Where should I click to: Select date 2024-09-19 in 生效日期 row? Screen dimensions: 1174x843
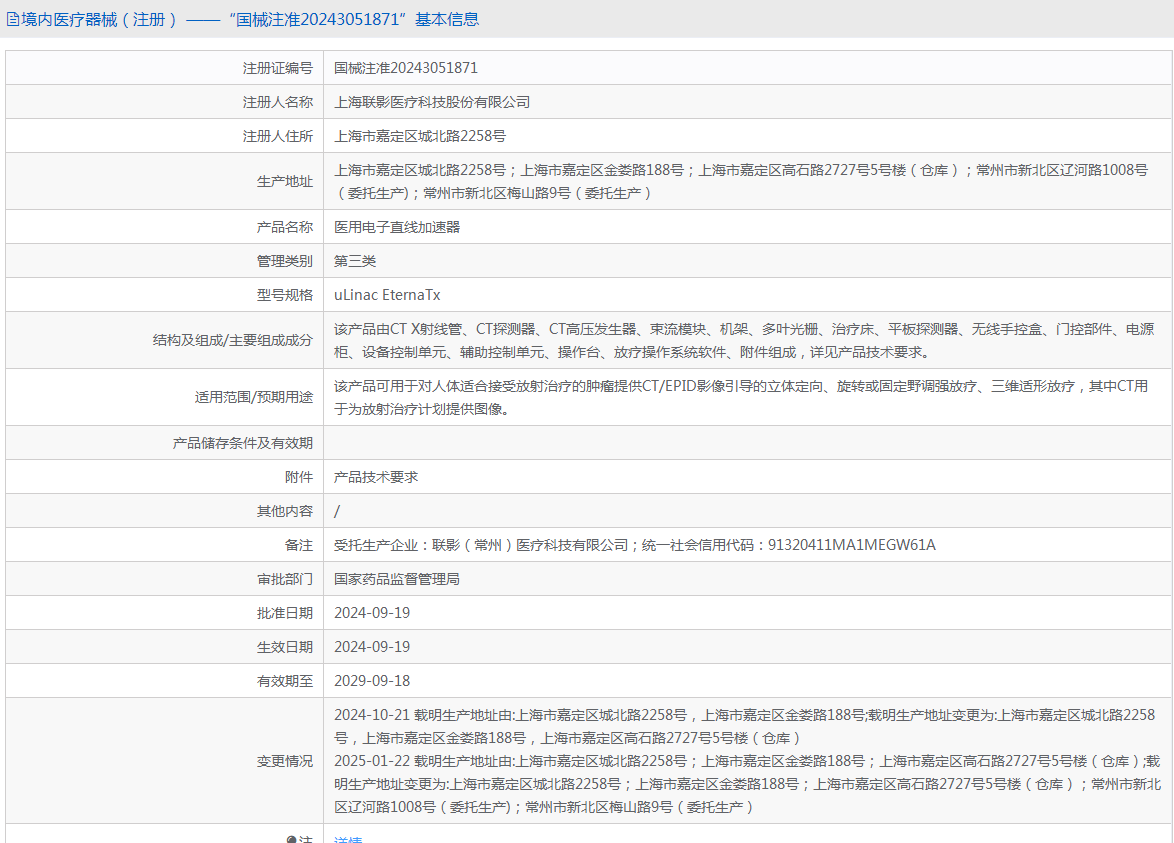[x=372, y=647]
